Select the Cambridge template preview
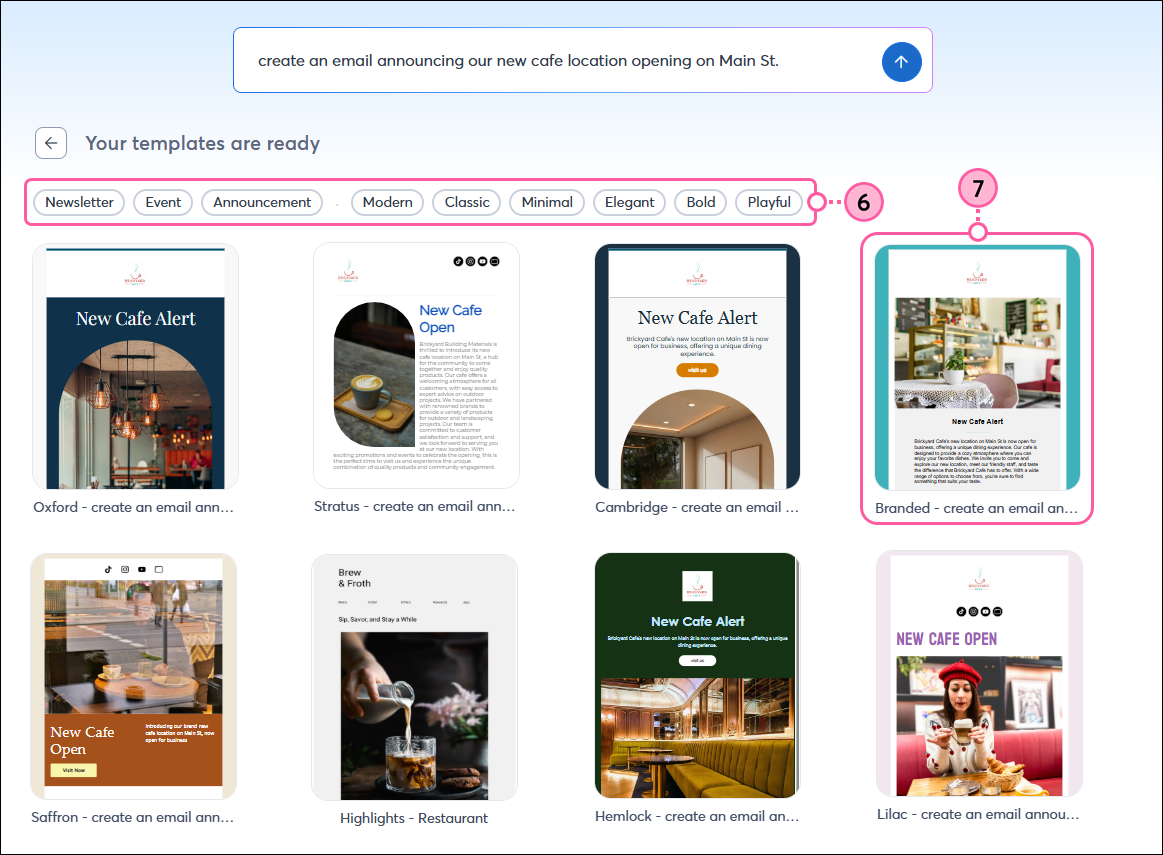Viewport: 1163px width, 855px height. [697, 366]
